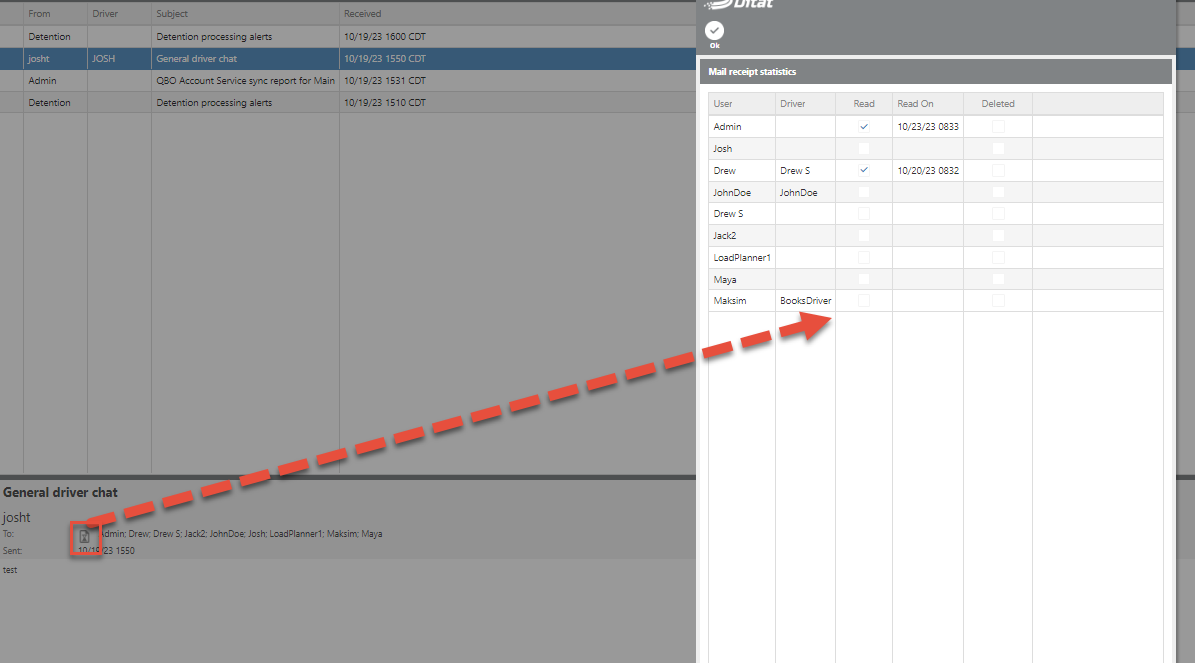The height and width of the screenshot is (663, 1195).
Task: Check Deleted checkbox for Admin
Action: (x=998, y=127)
